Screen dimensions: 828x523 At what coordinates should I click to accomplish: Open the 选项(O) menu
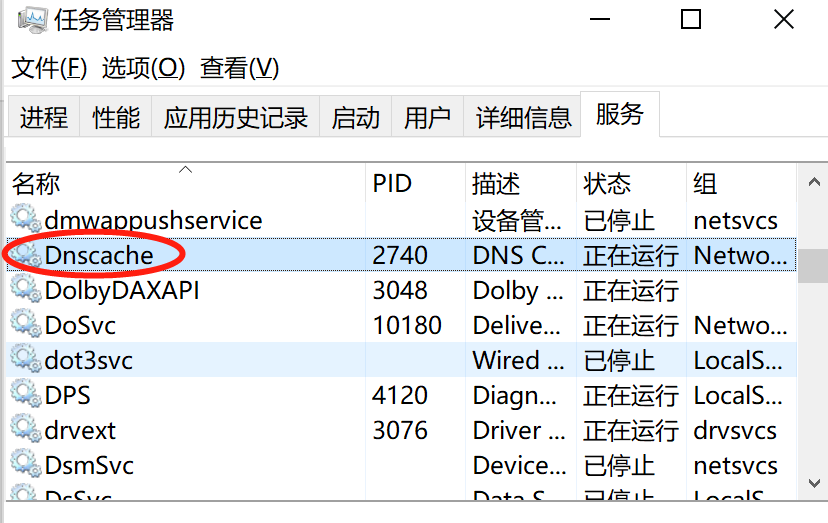click(144, 68)
